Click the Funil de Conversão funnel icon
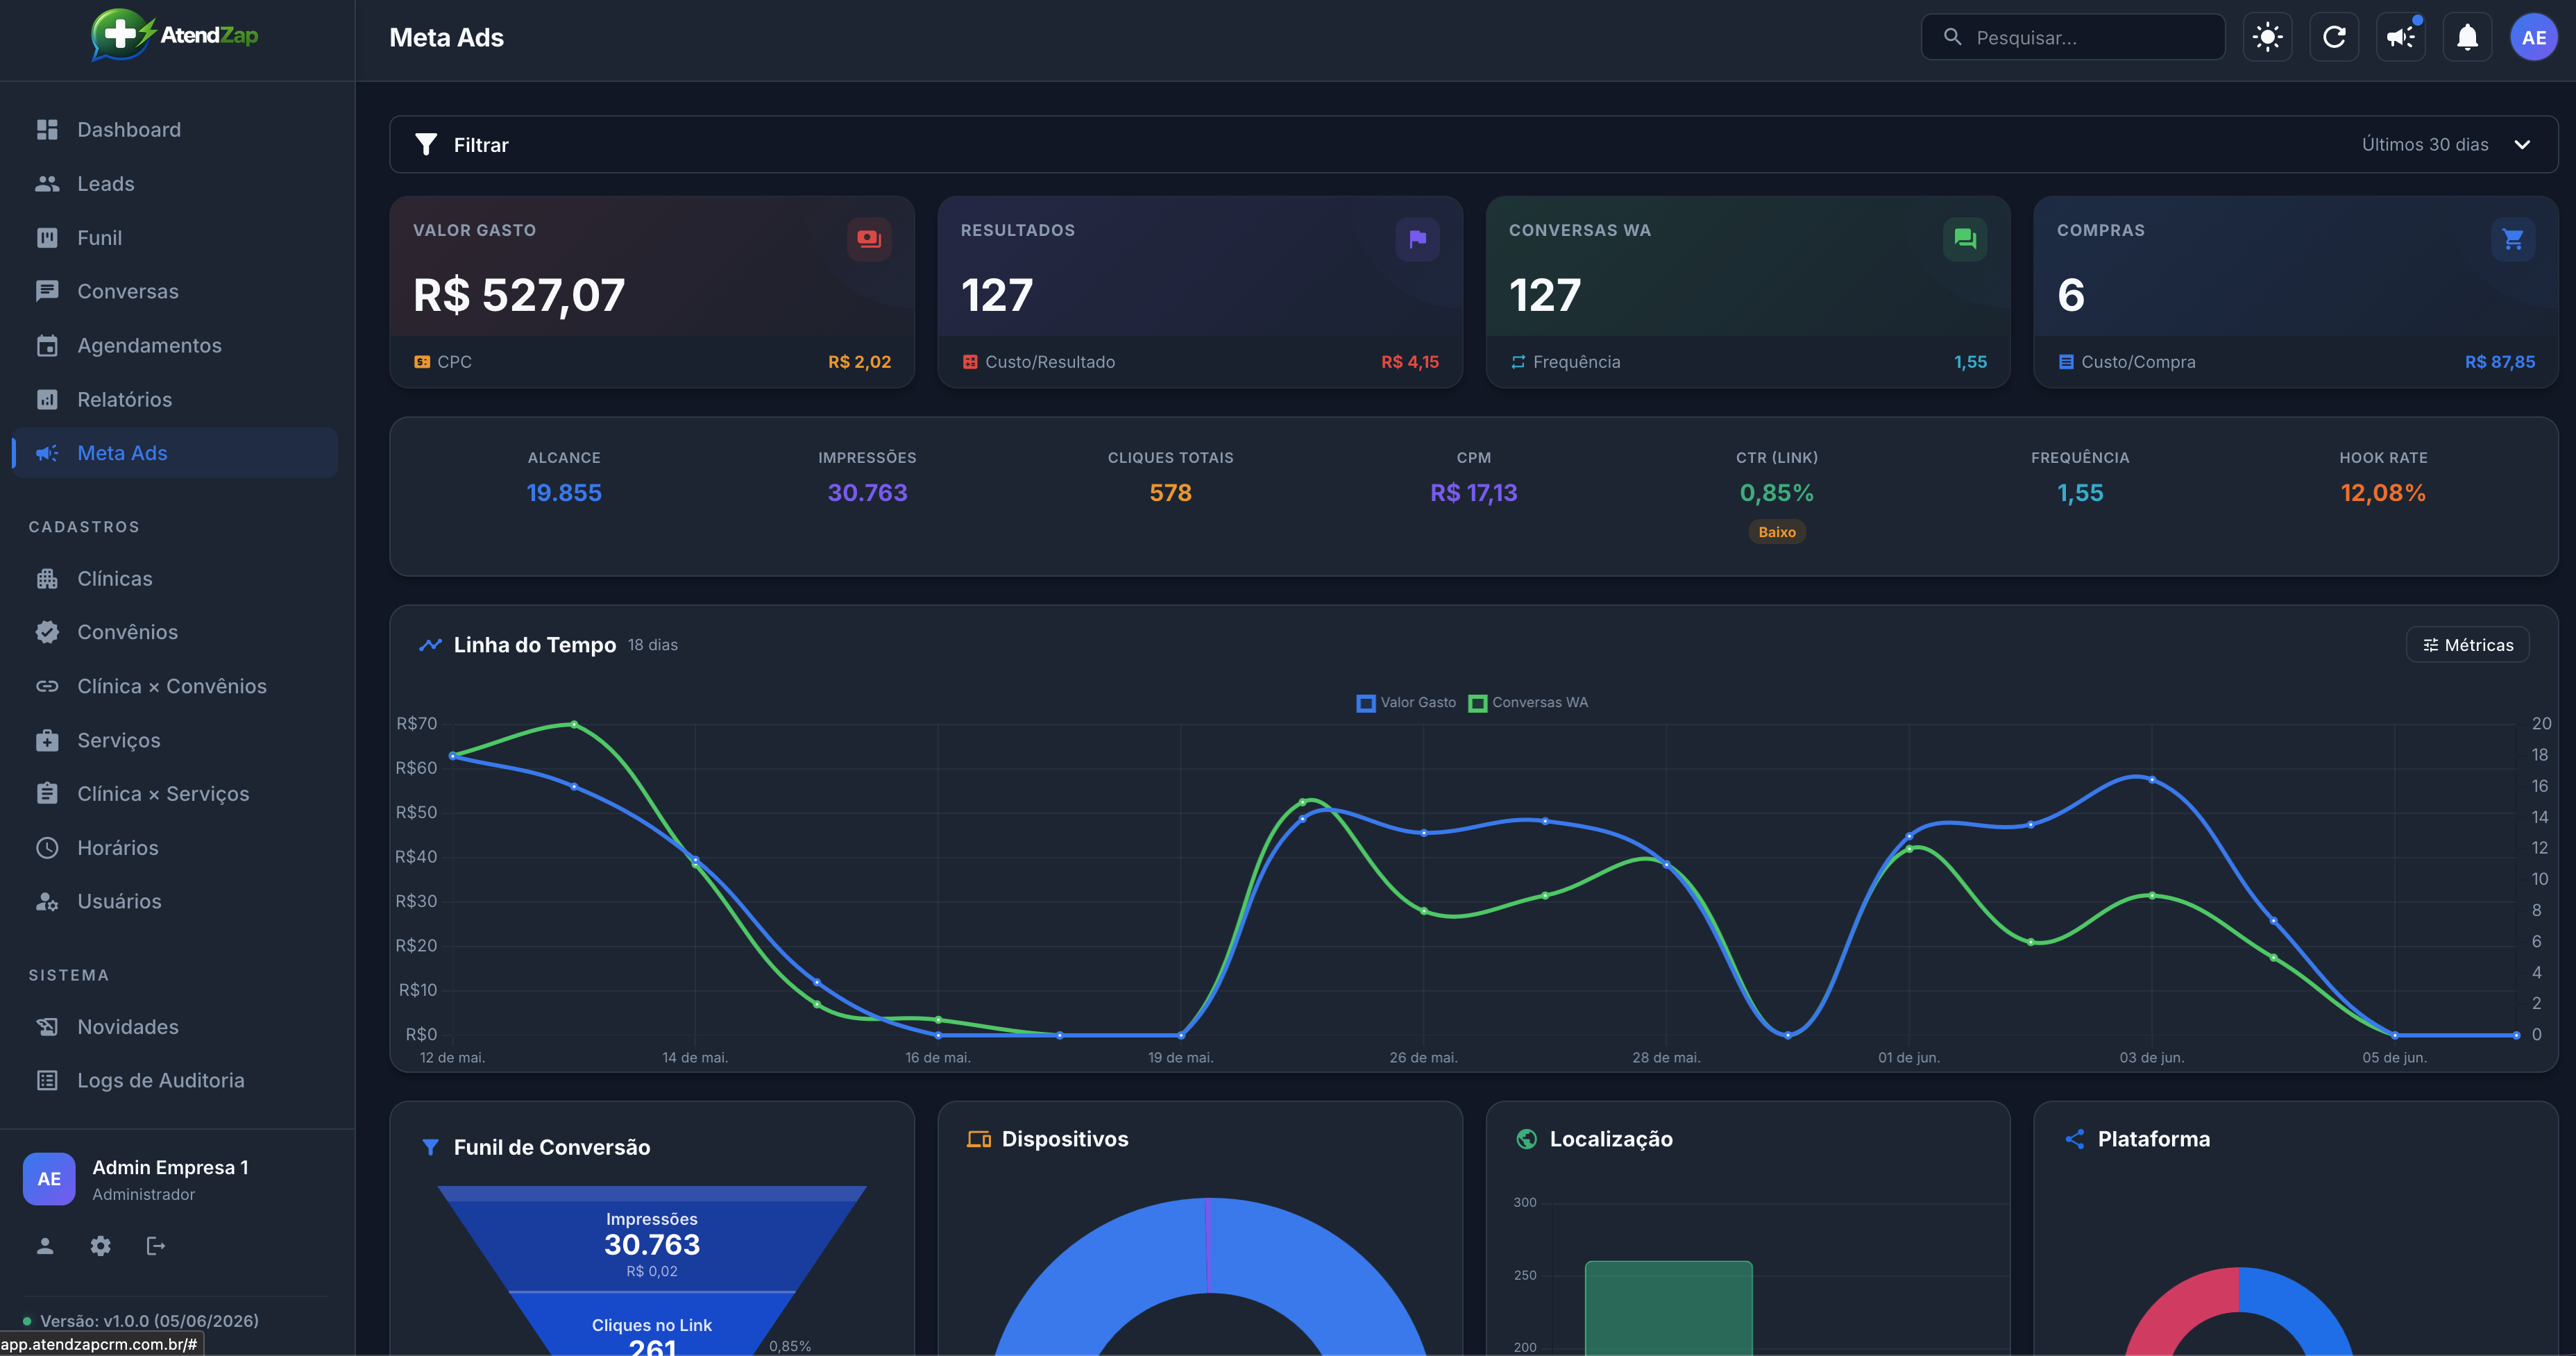 point(430,1147)
